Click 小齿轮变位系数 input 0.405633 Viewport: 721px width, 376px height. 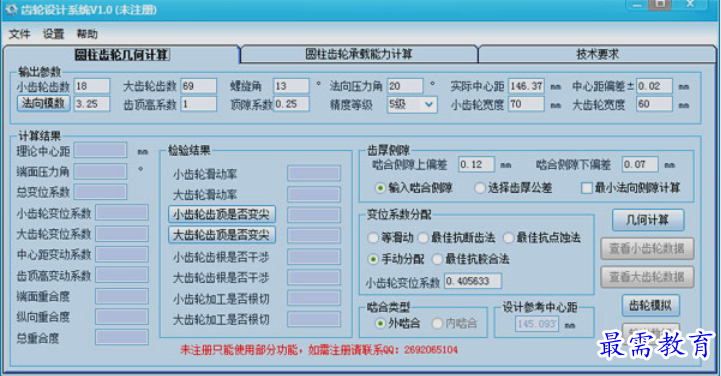point(473,281)
